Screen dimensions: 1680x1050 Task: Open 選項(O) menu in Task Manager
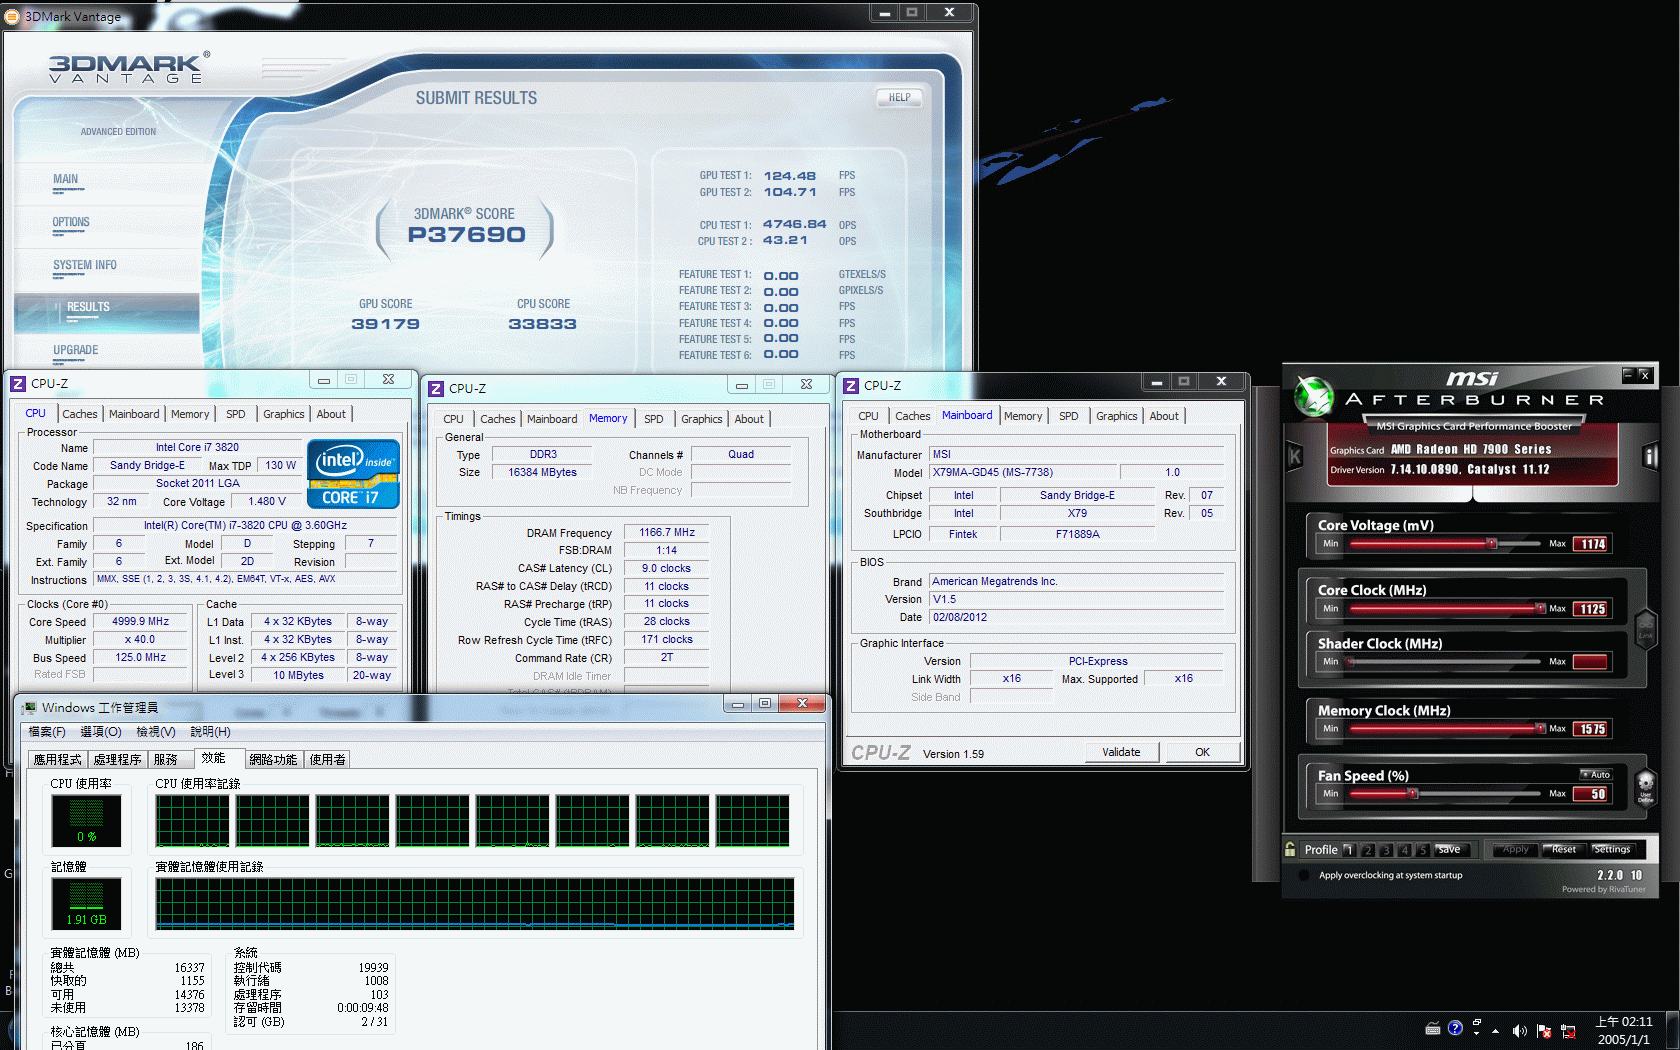click(x=100, y=732)
